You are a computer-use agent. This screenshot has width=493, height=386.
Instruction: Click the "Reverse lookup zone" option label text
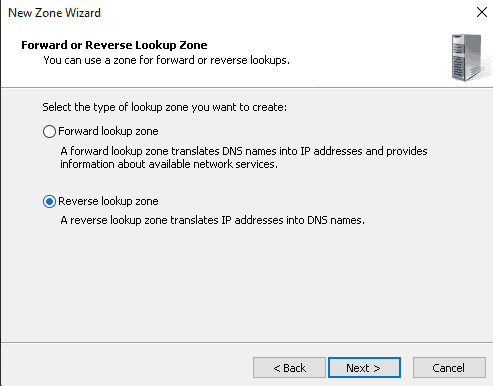(x=108, y=201)
